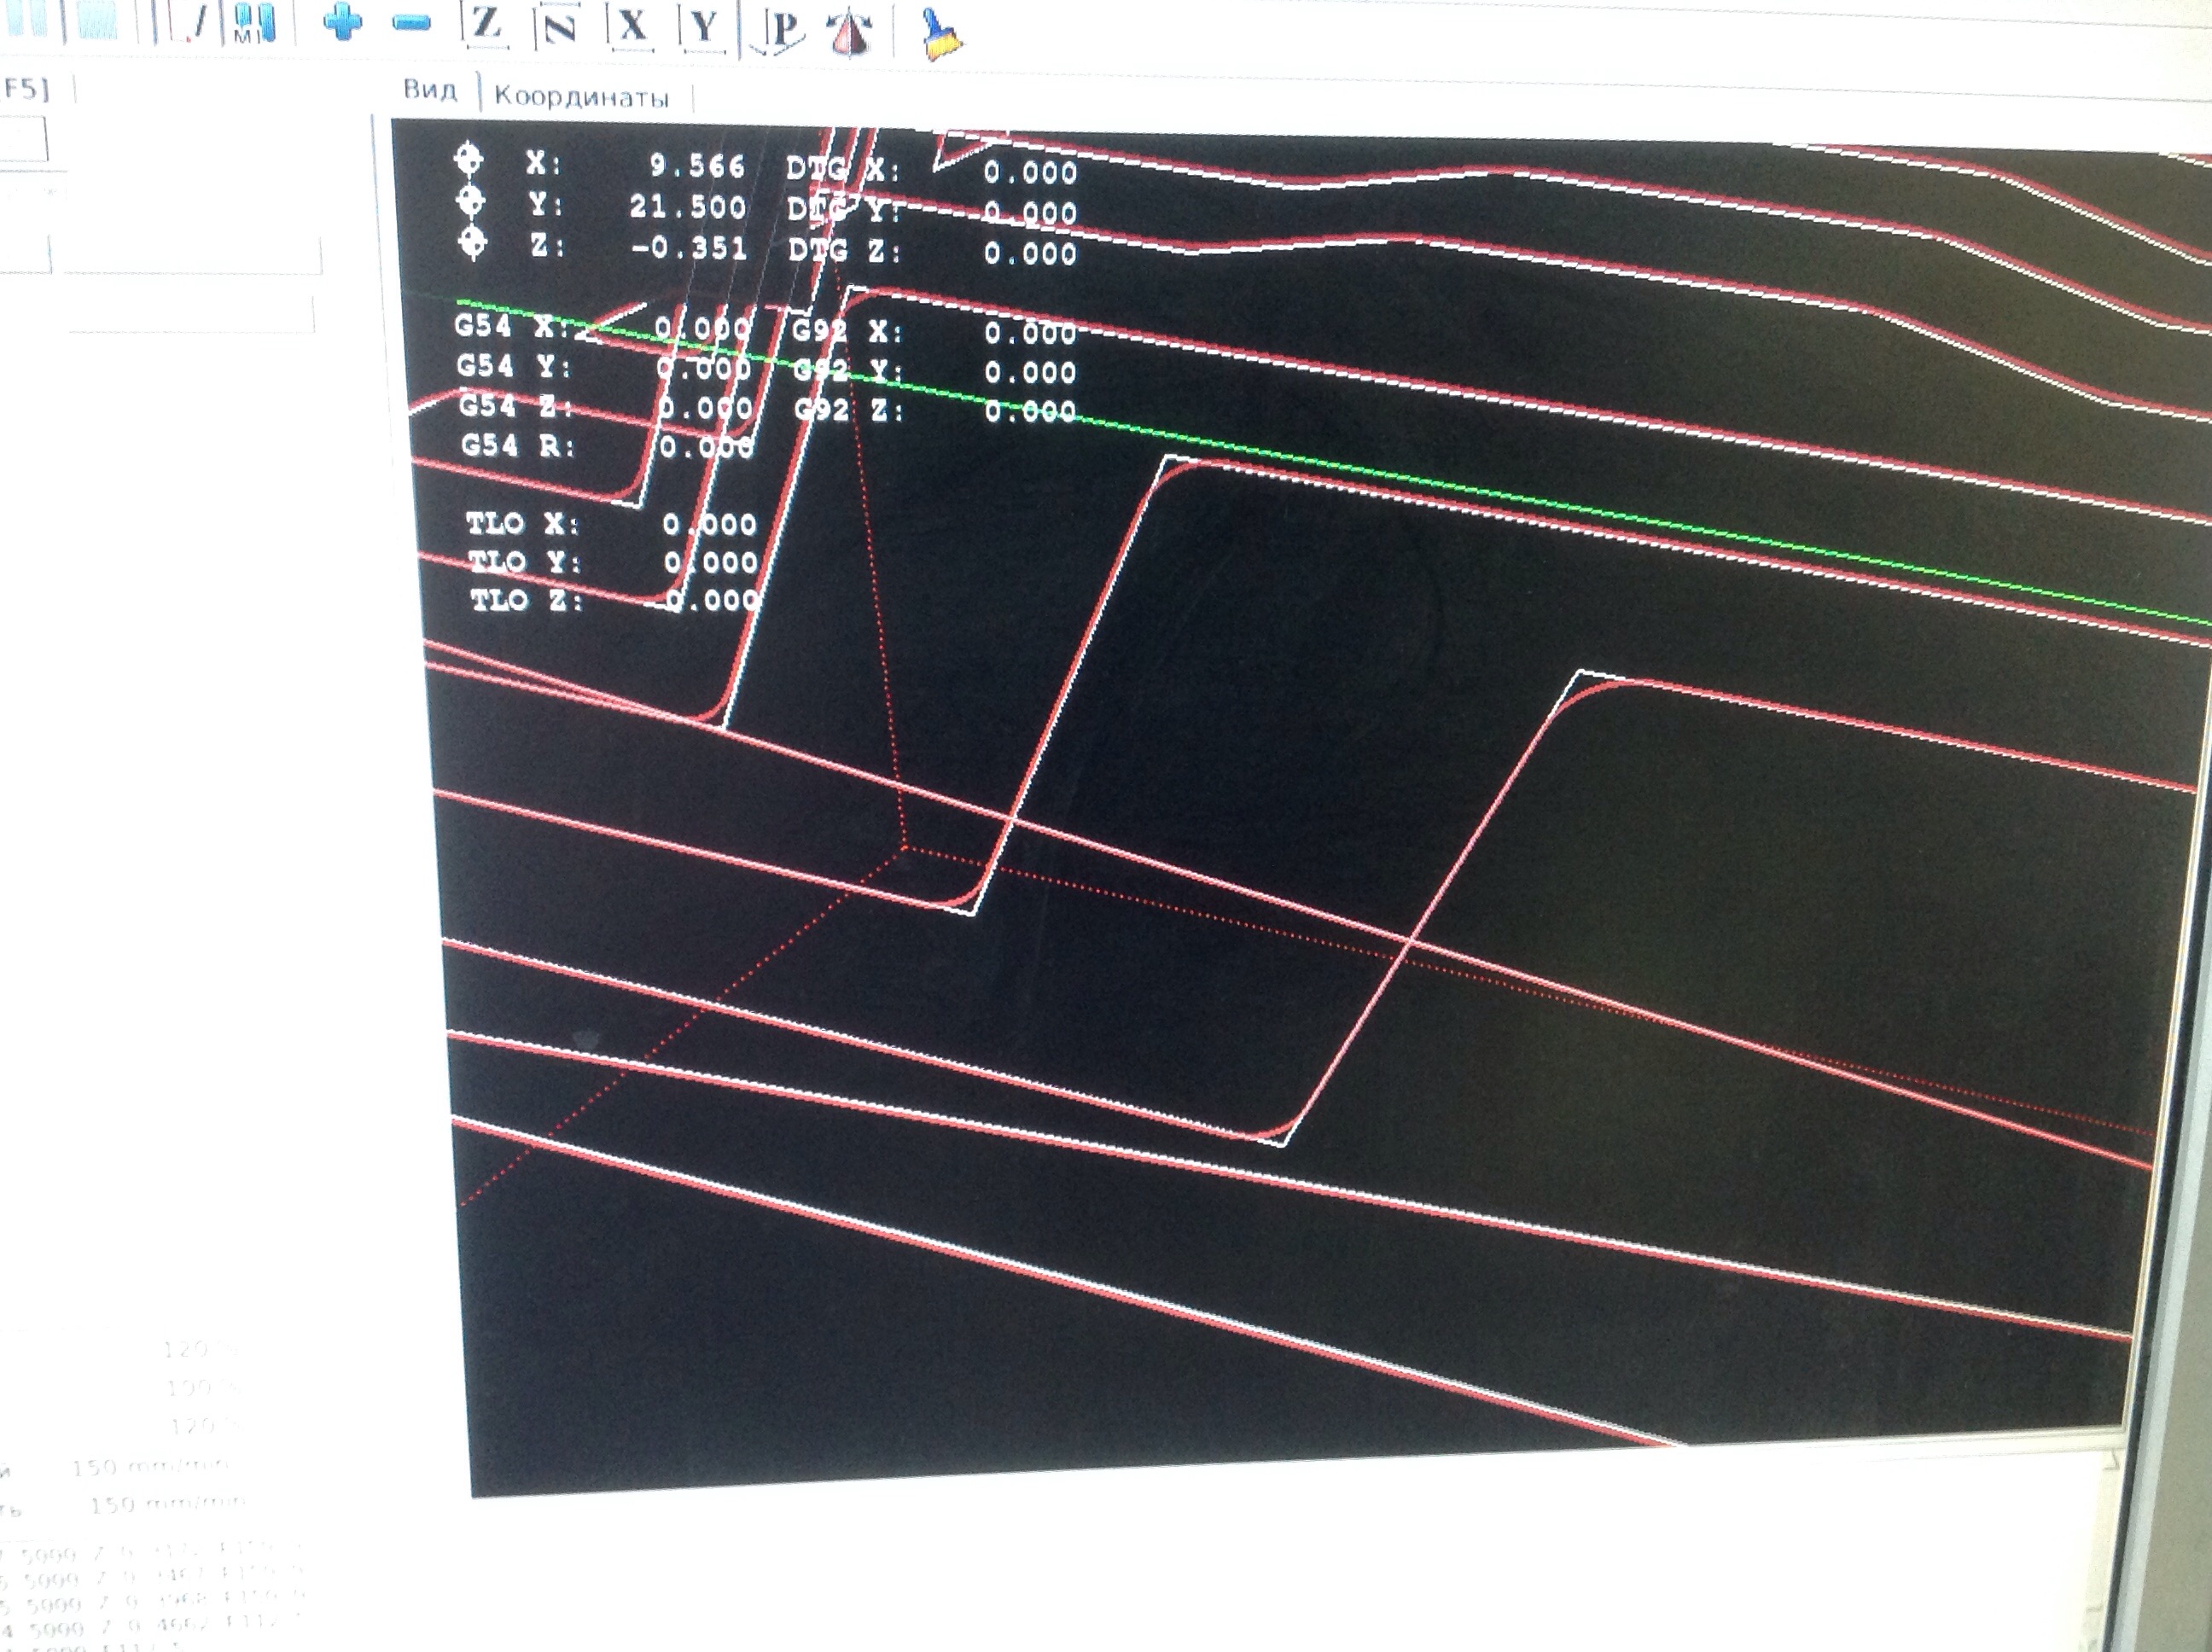Switch to the Координаты tab
The width and height of the screenshot is (2212, 1652).
(x=581, y=97)
